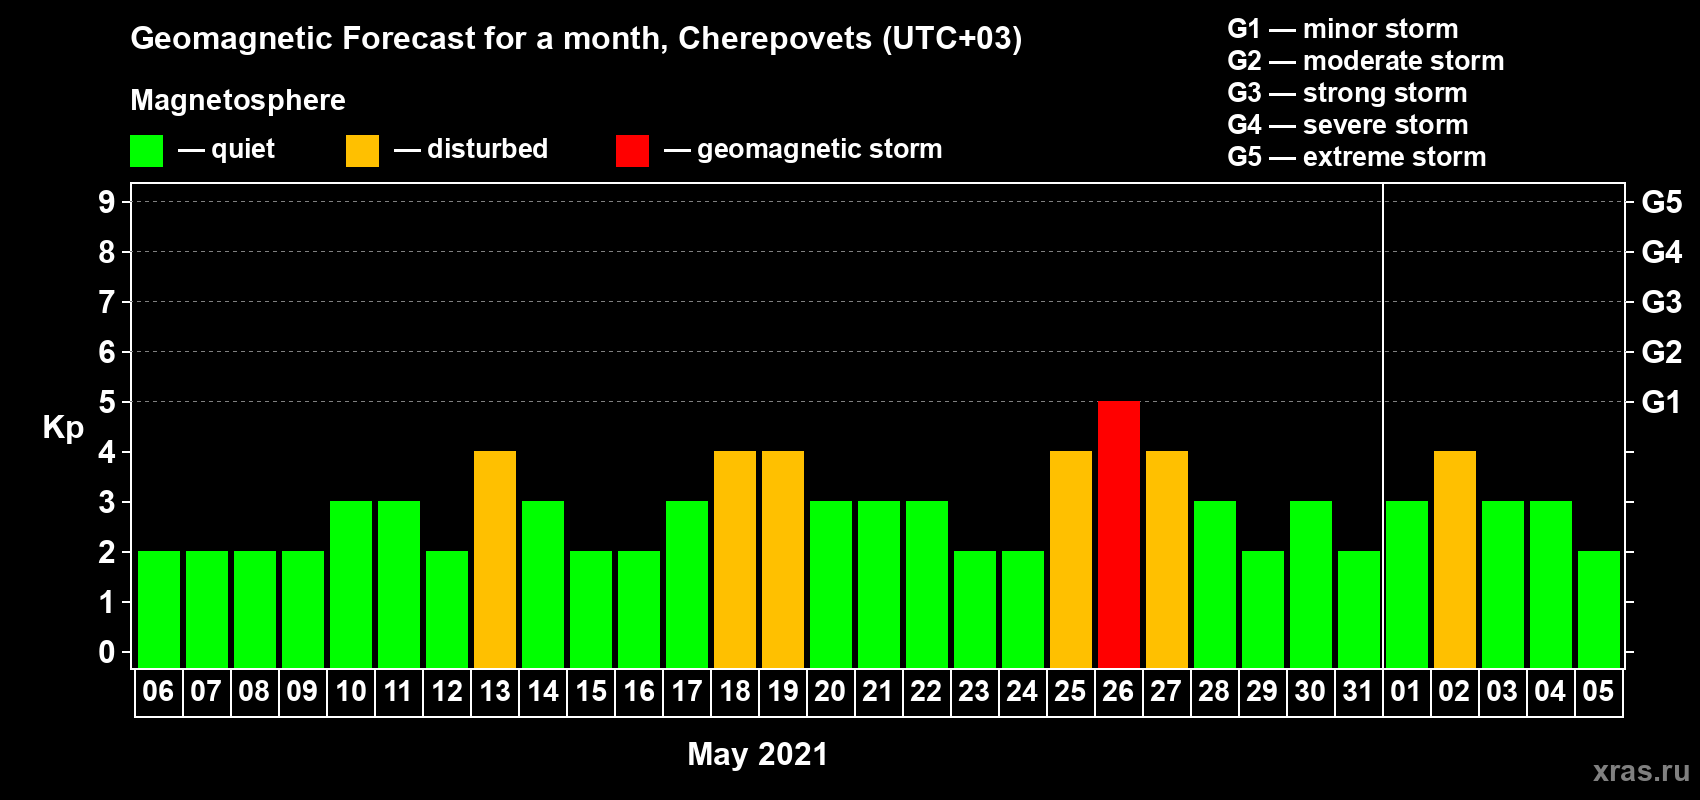Select the orange bar for May 13
The height and width of the screenshot is (800, 1700).
(x=495, y=560)
